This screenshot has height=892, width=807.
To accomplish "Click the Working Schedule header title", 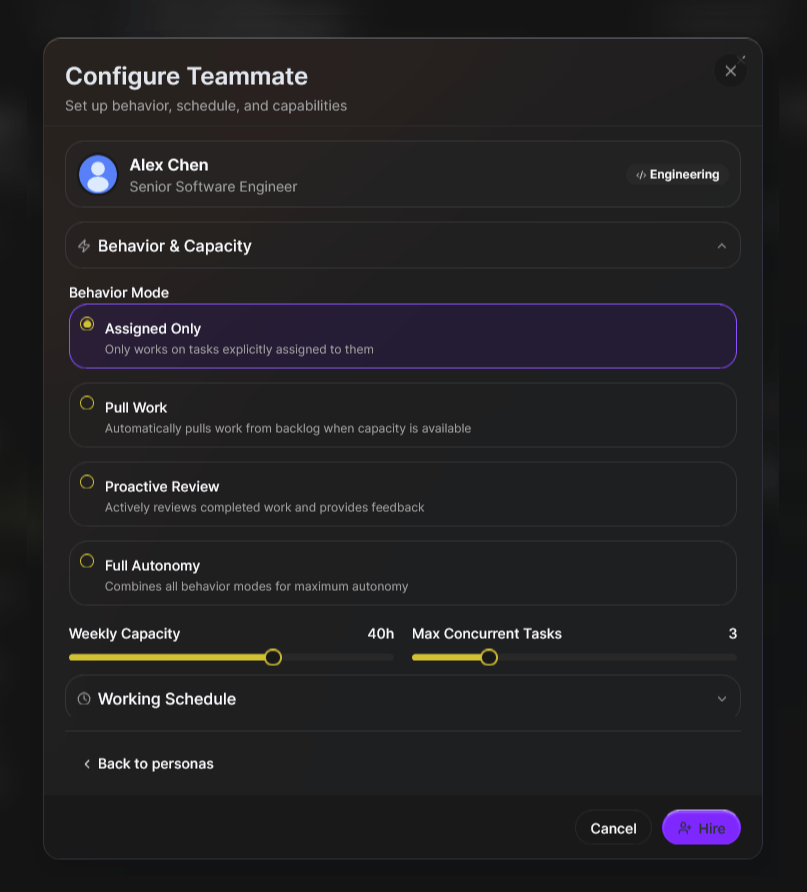I will (167, 699).
